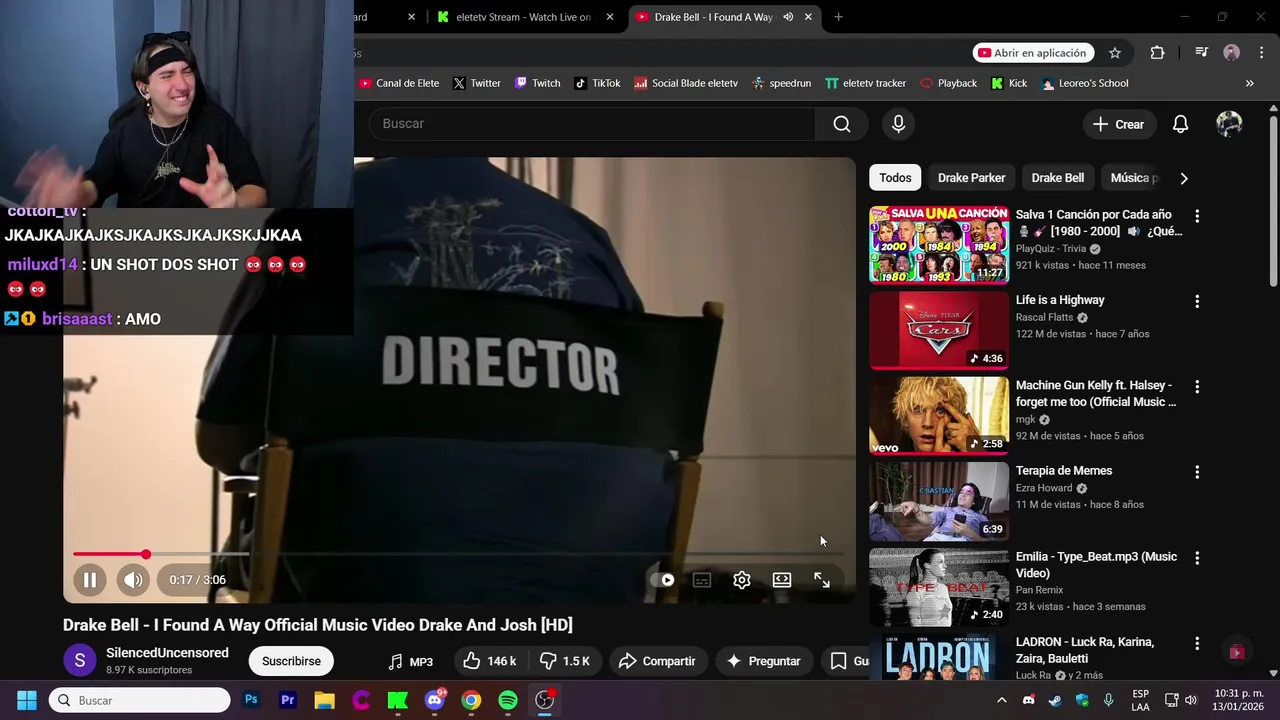Open the SilencedUncensored channel name

167,653
